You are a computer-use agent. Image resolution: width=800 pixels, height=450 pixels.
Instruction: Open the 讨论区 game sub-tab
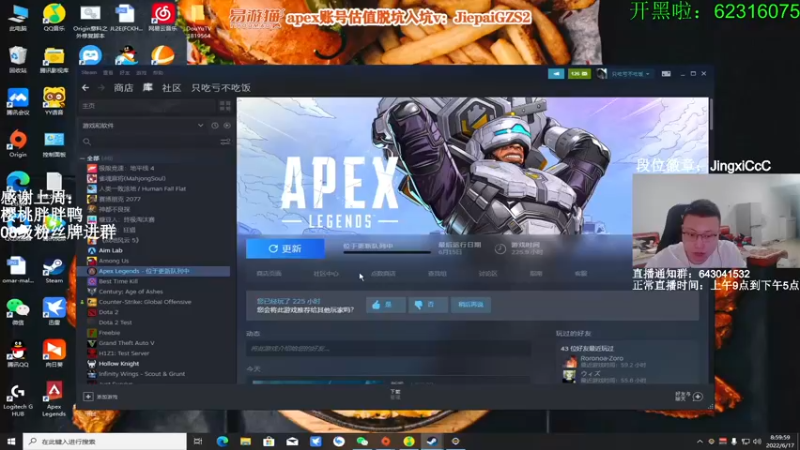[x=488, y=273]
